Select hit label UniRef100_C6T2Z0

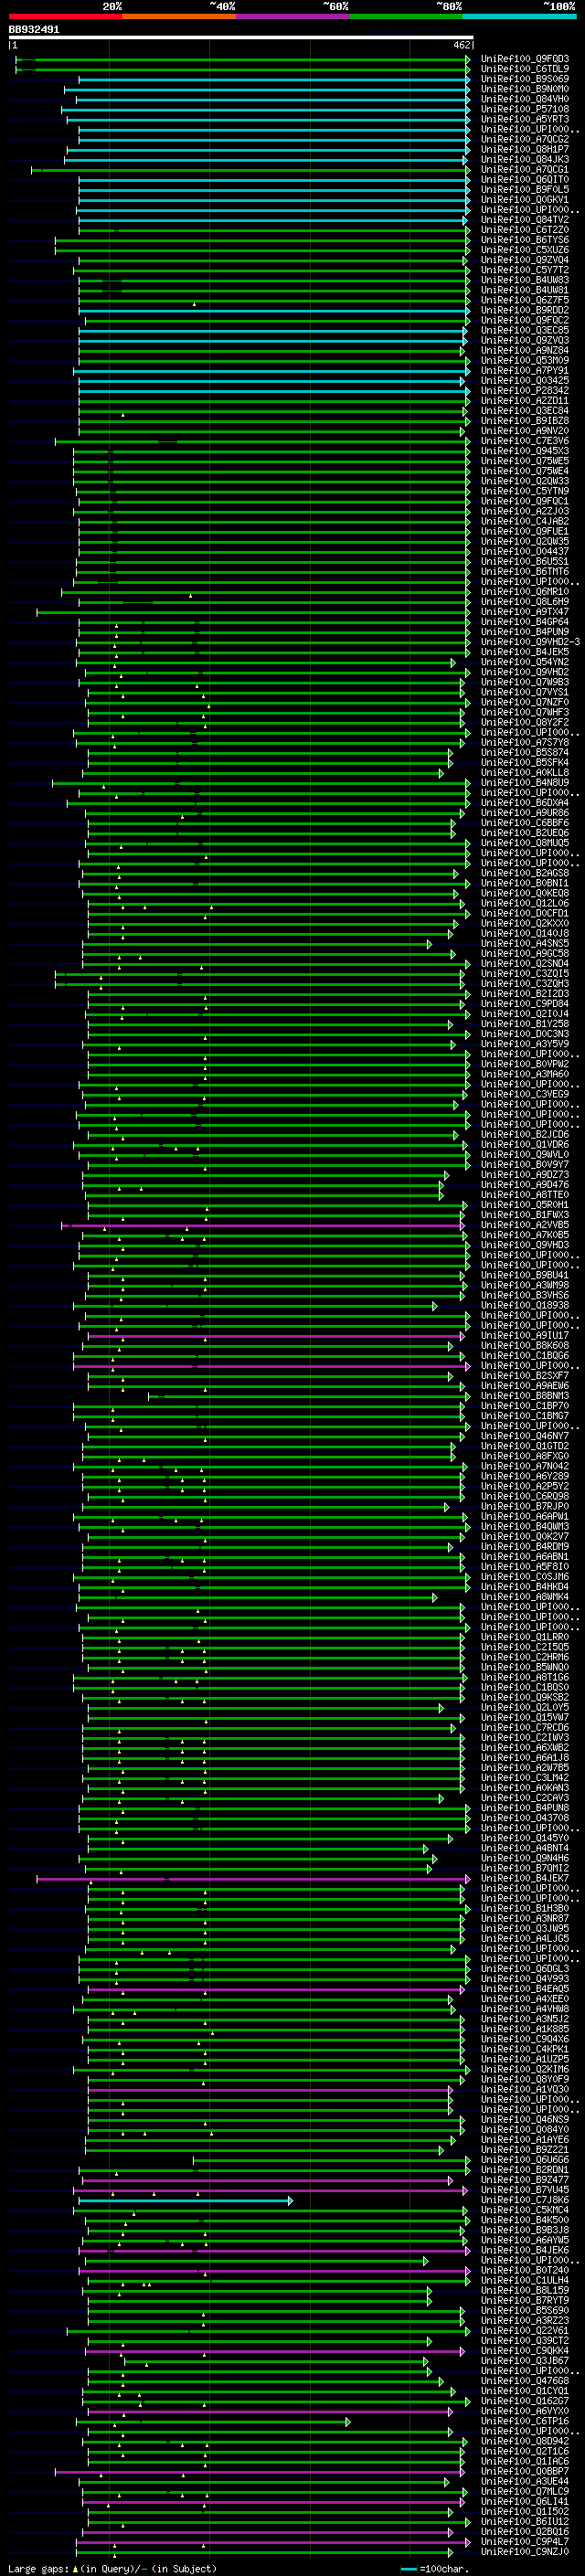(525, 230)
